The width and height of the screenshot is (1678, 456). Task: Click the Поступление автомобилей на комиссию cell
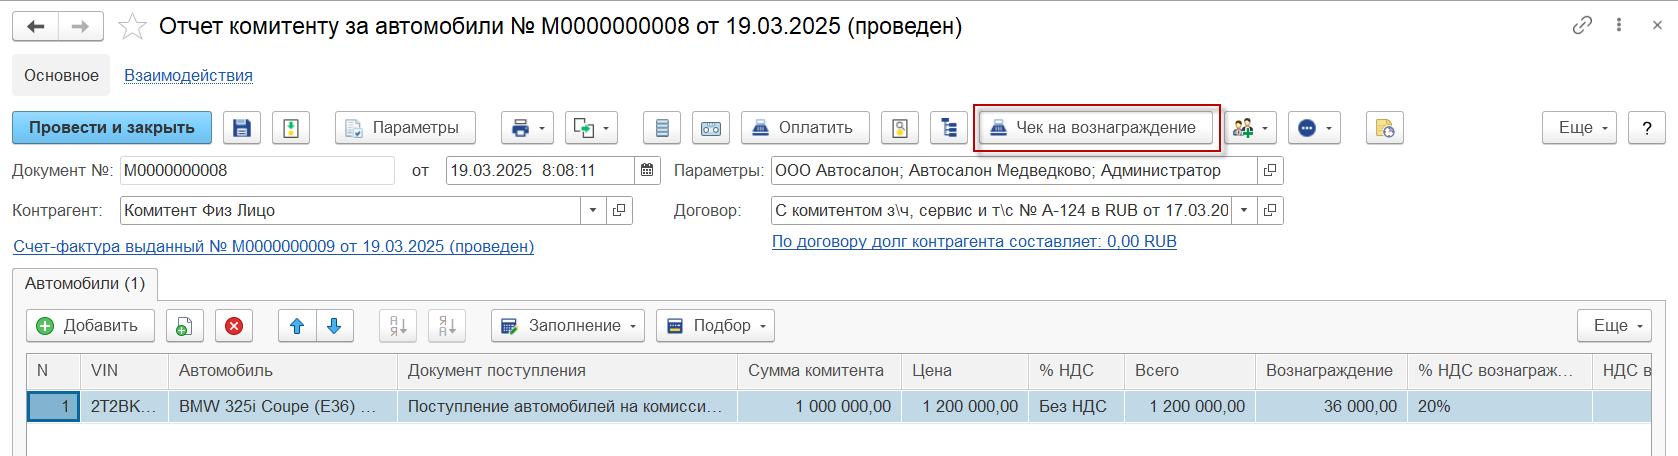[567, 407]
